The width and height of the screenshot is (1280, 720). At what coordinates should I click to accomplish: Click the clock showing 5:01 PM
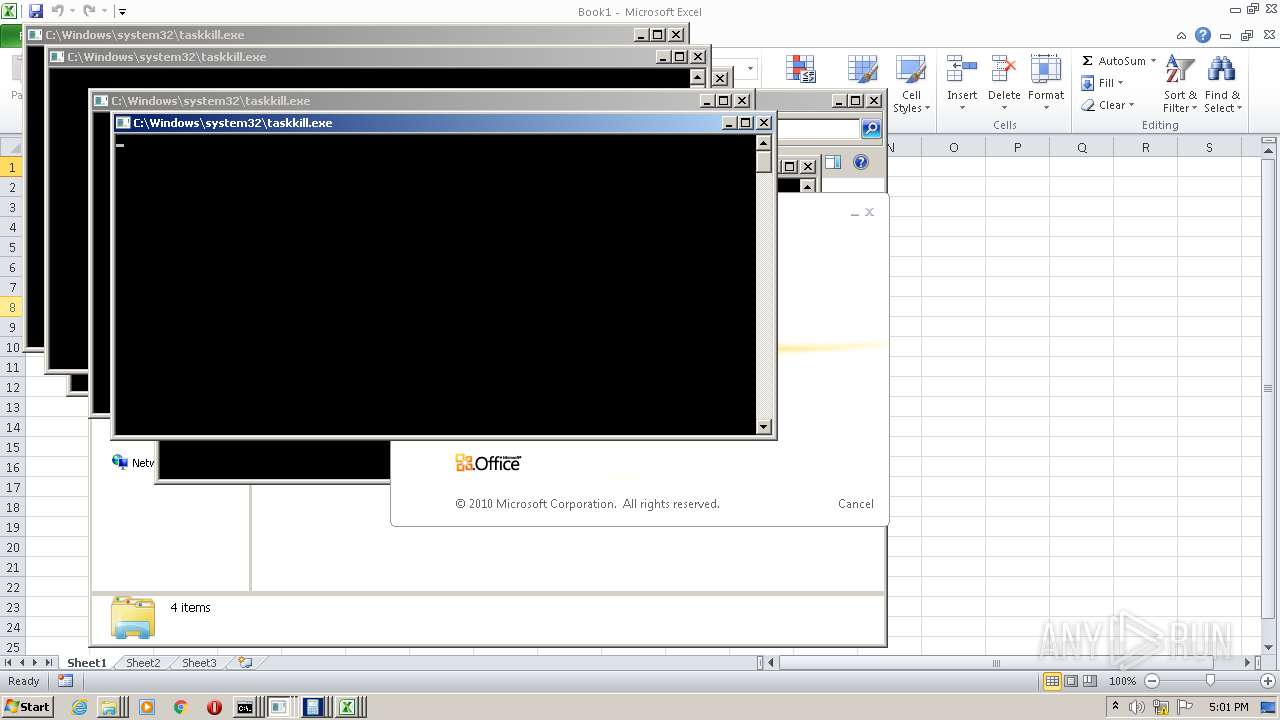pyautogui.click(x=1228, y=707)
